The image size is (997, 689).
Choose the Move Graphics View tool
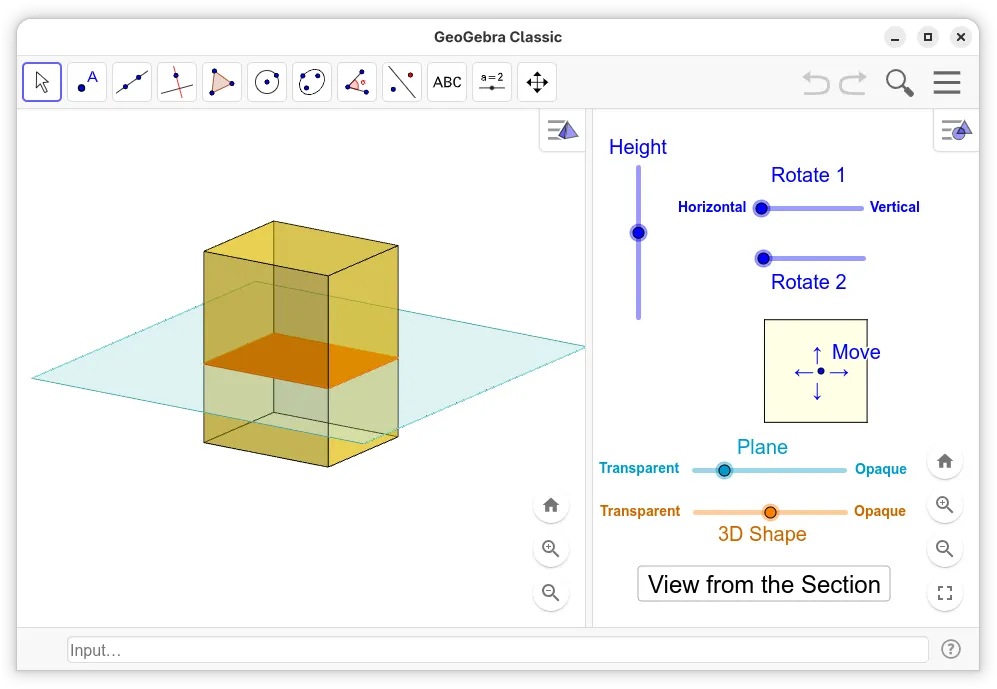537,82
